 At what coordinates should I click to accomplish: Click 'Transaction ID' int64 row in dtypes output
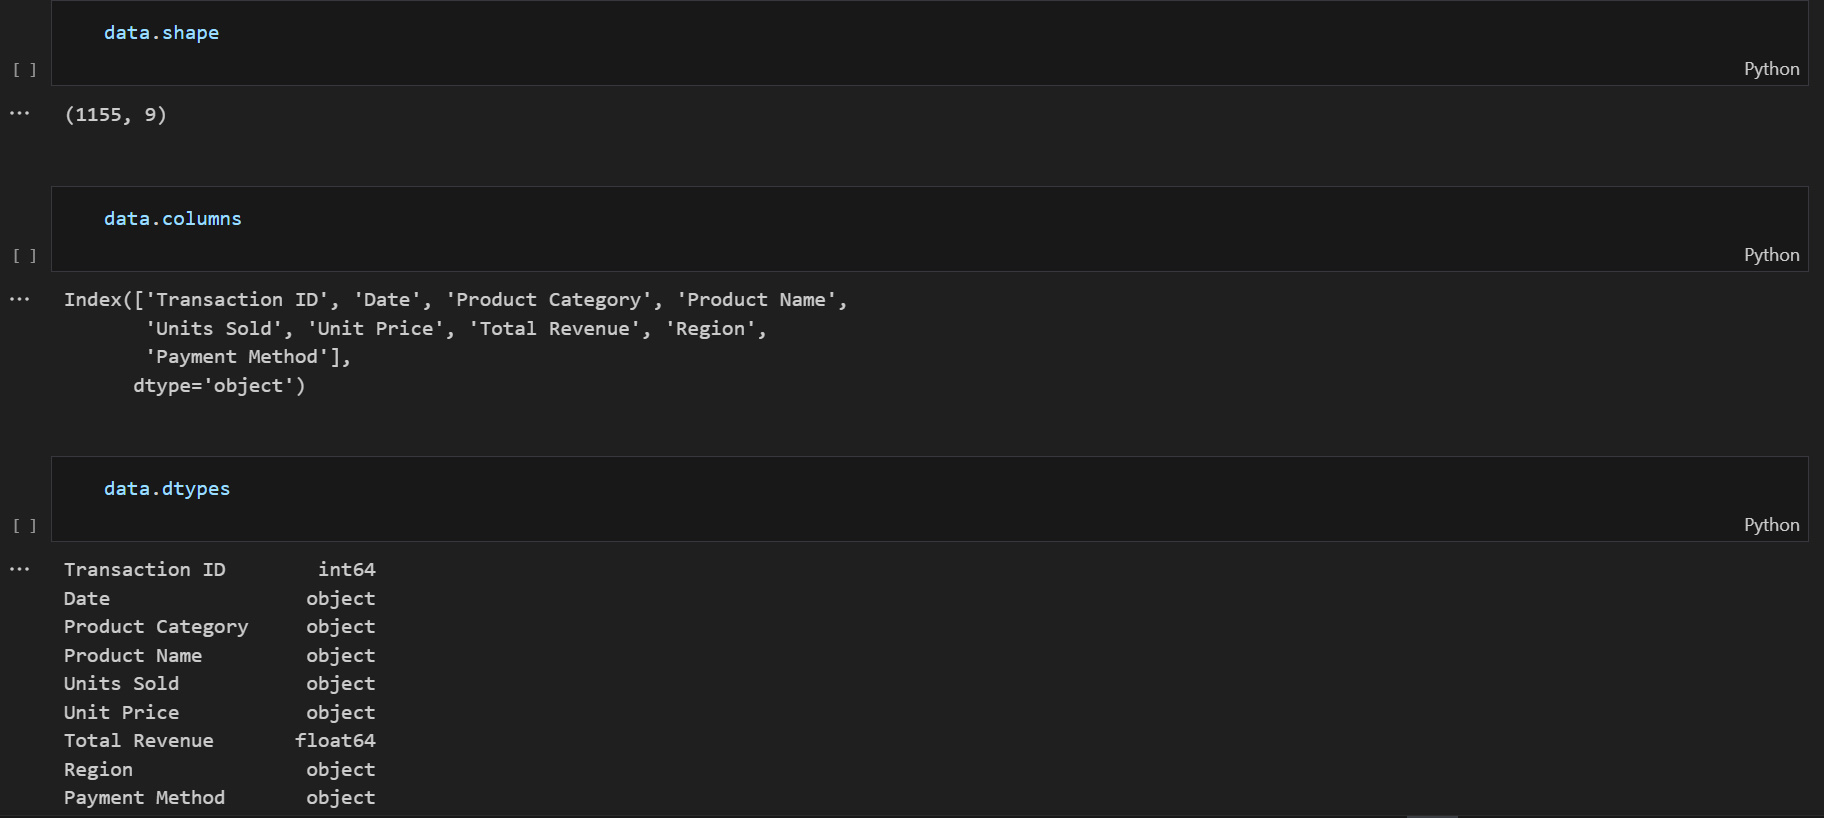(x=219, y=570)
